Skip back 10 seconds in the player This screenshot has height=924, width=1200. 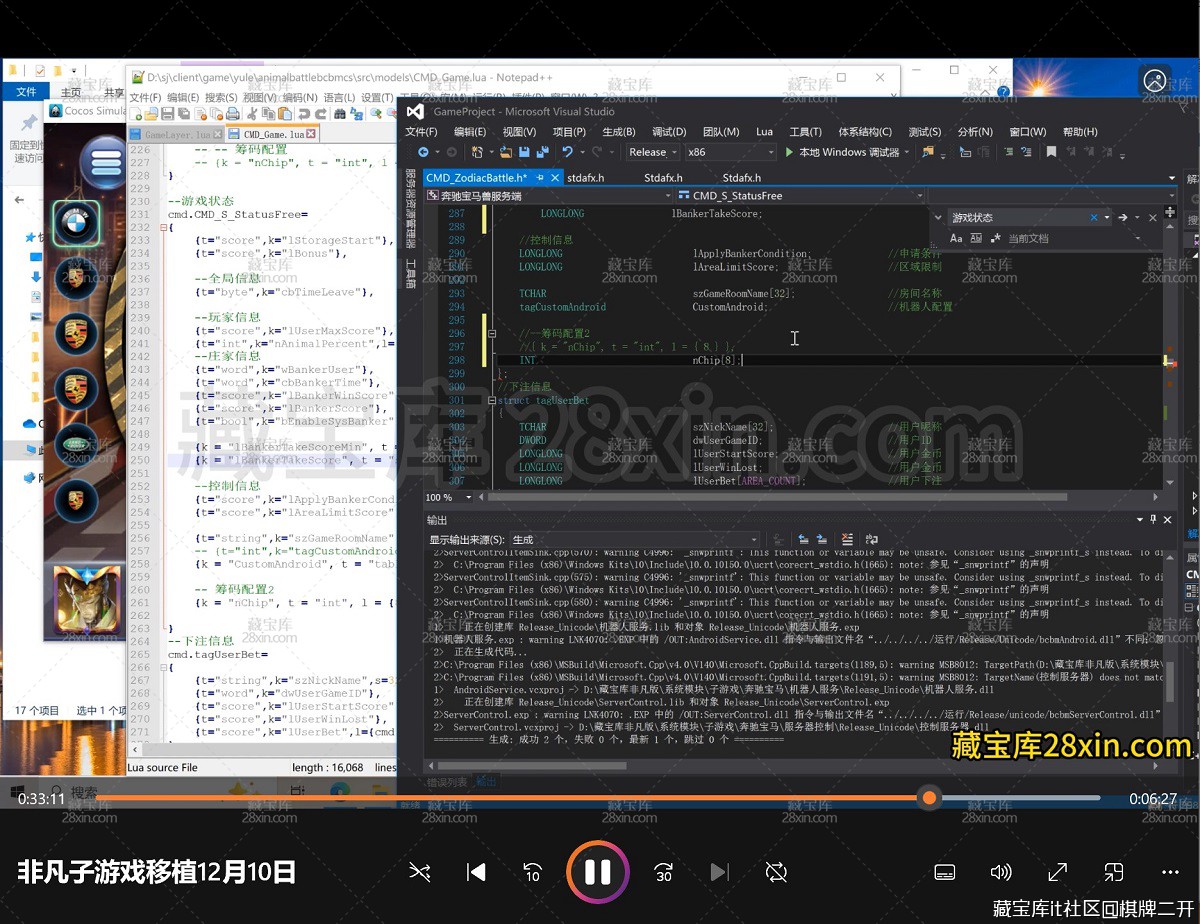(x=533, y=872)
